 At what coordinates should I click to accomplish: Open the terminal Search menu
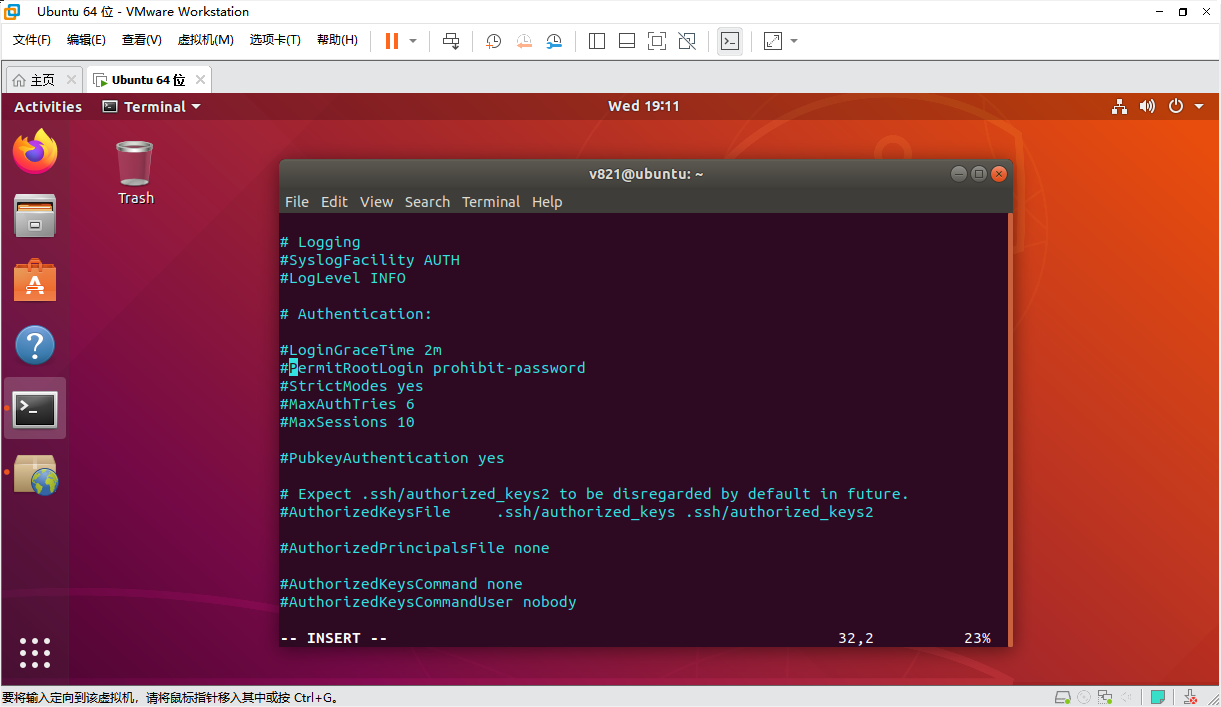427,202
